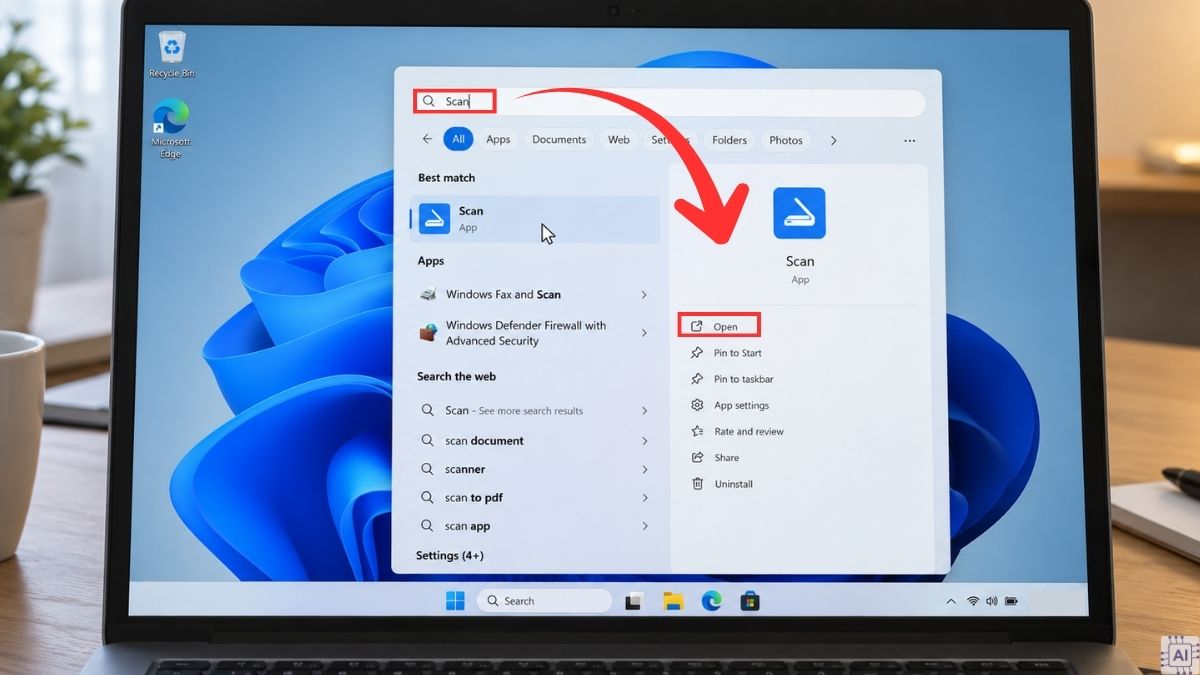This screenshot has height=675, width=1200.
Task: Open Microsoft Store from the taskbar
Action: click(750, 601)
